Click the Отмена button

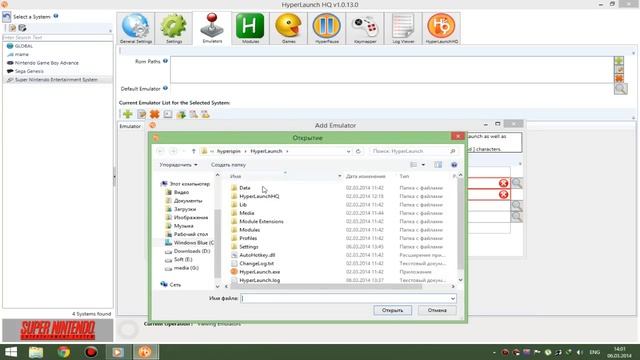pos(437,310)
